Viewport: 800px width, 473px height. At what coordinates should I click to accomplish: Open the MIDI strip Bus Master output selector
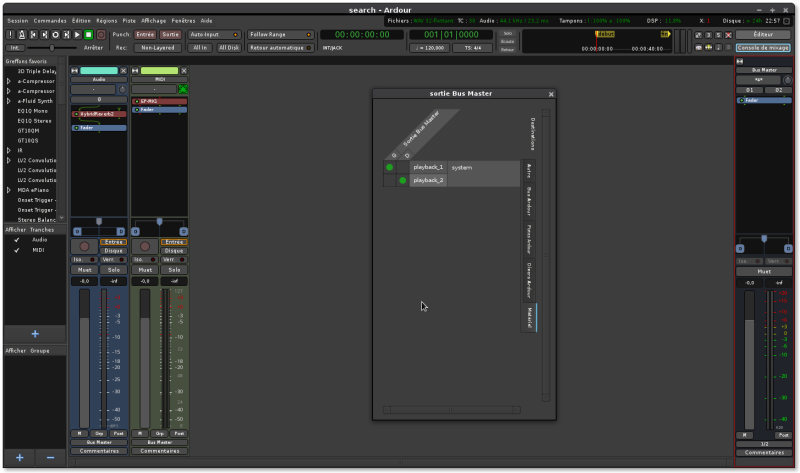click(x=160, y=442)
